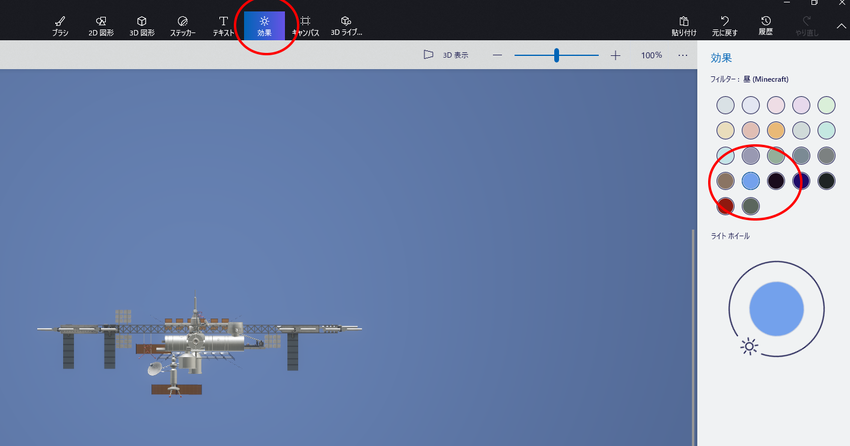The image size is (850, 446).
Task: Click the 貼り付け paste button
Action: tap(684, 25)
